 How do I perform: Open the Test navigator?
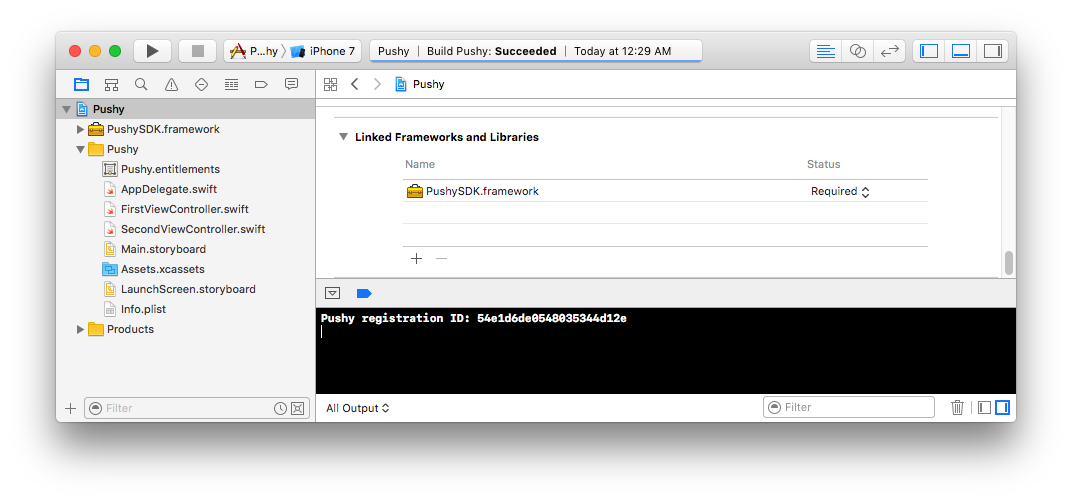pos(201,84)
